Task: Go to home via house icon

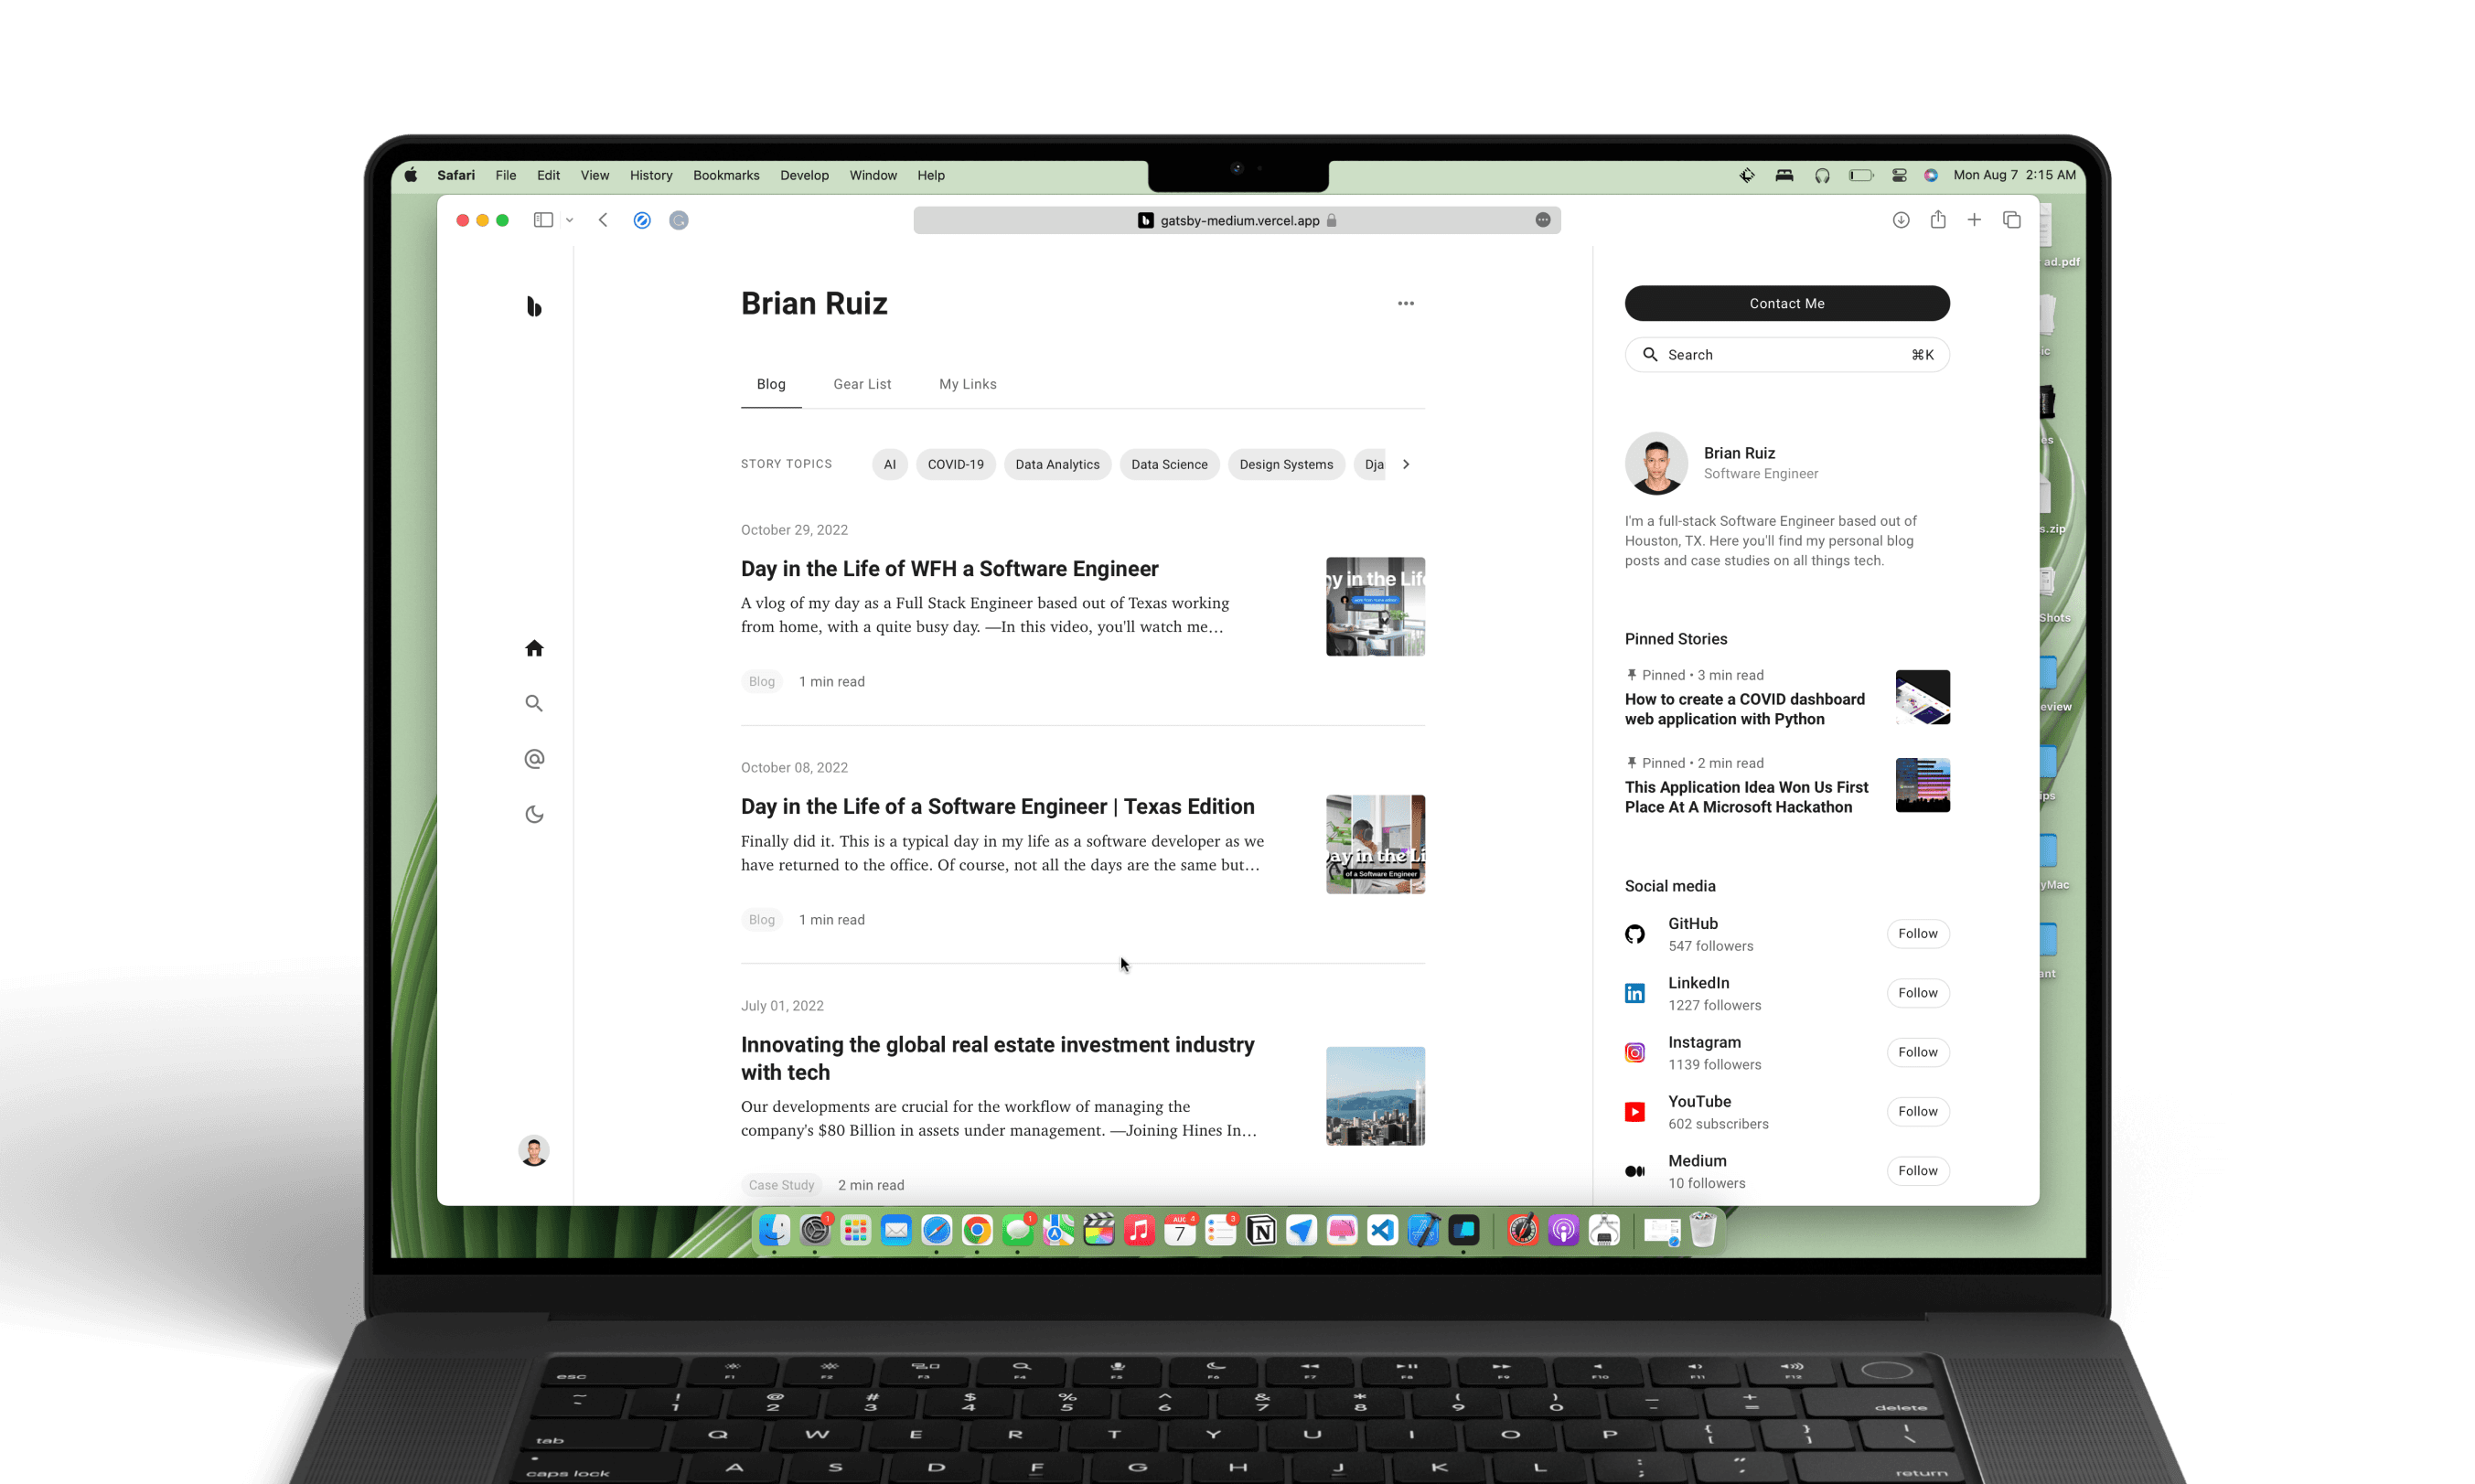Action: click(x=534, y=648)
